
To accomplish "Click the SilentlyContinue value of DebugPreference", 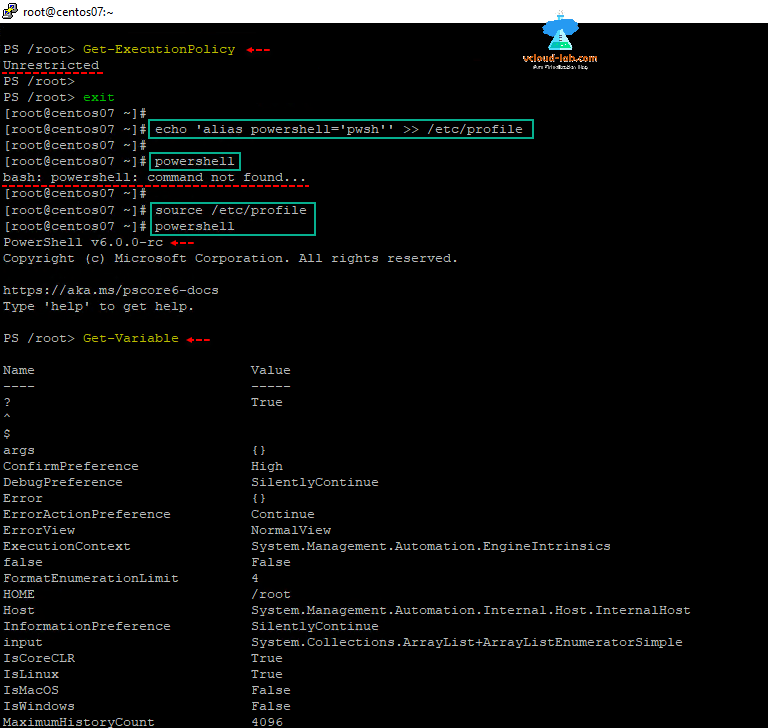I will tap(315, 483).
